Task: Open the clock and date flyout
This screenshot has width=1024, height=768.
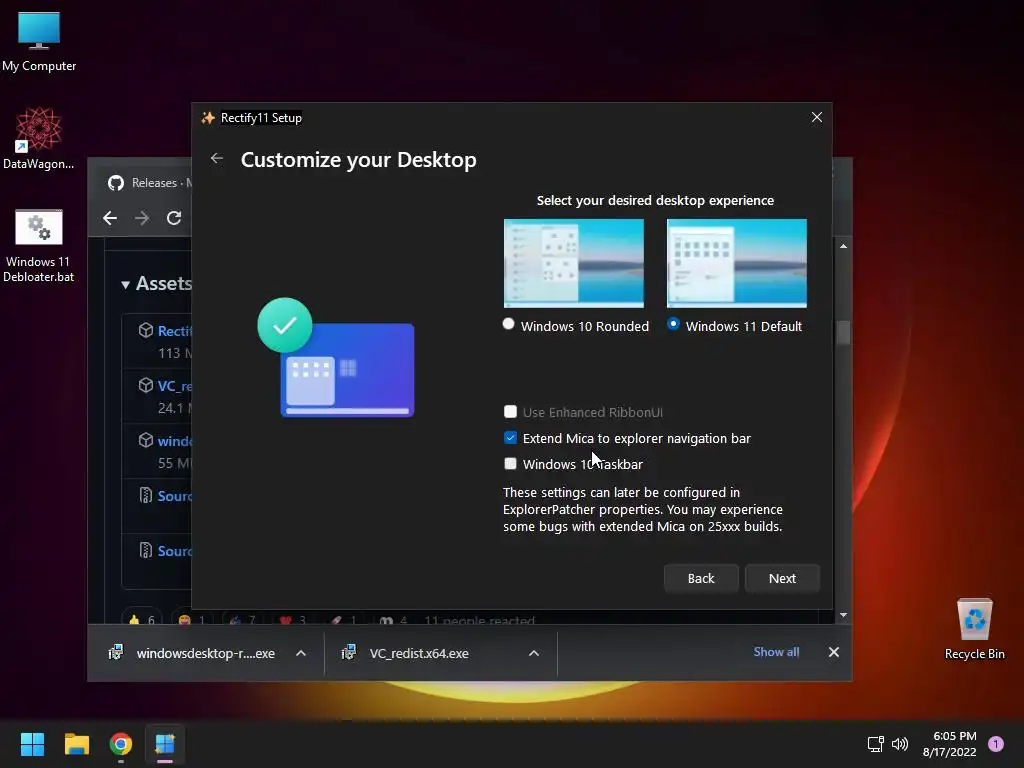Action: 950,744
